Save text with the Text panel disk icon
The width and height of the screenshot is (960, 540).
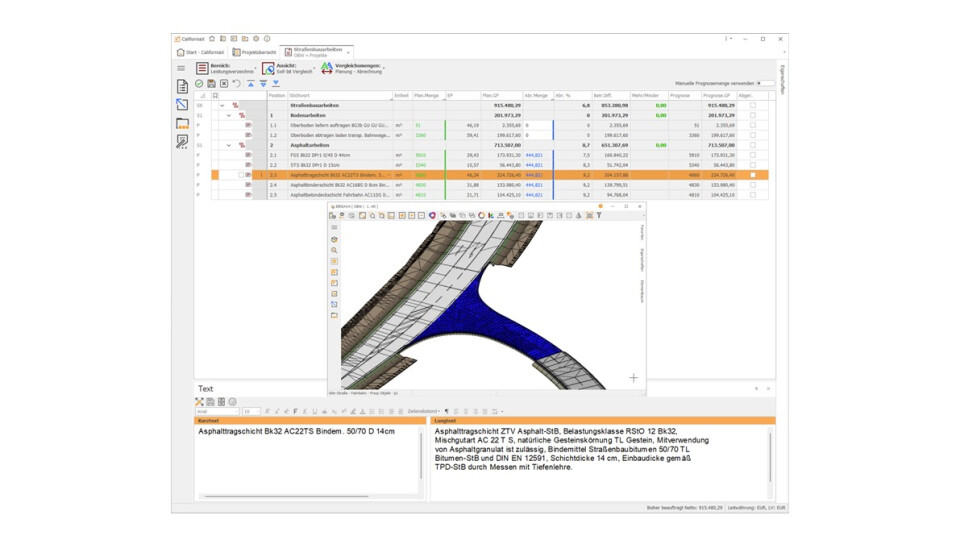click(210, 402)
